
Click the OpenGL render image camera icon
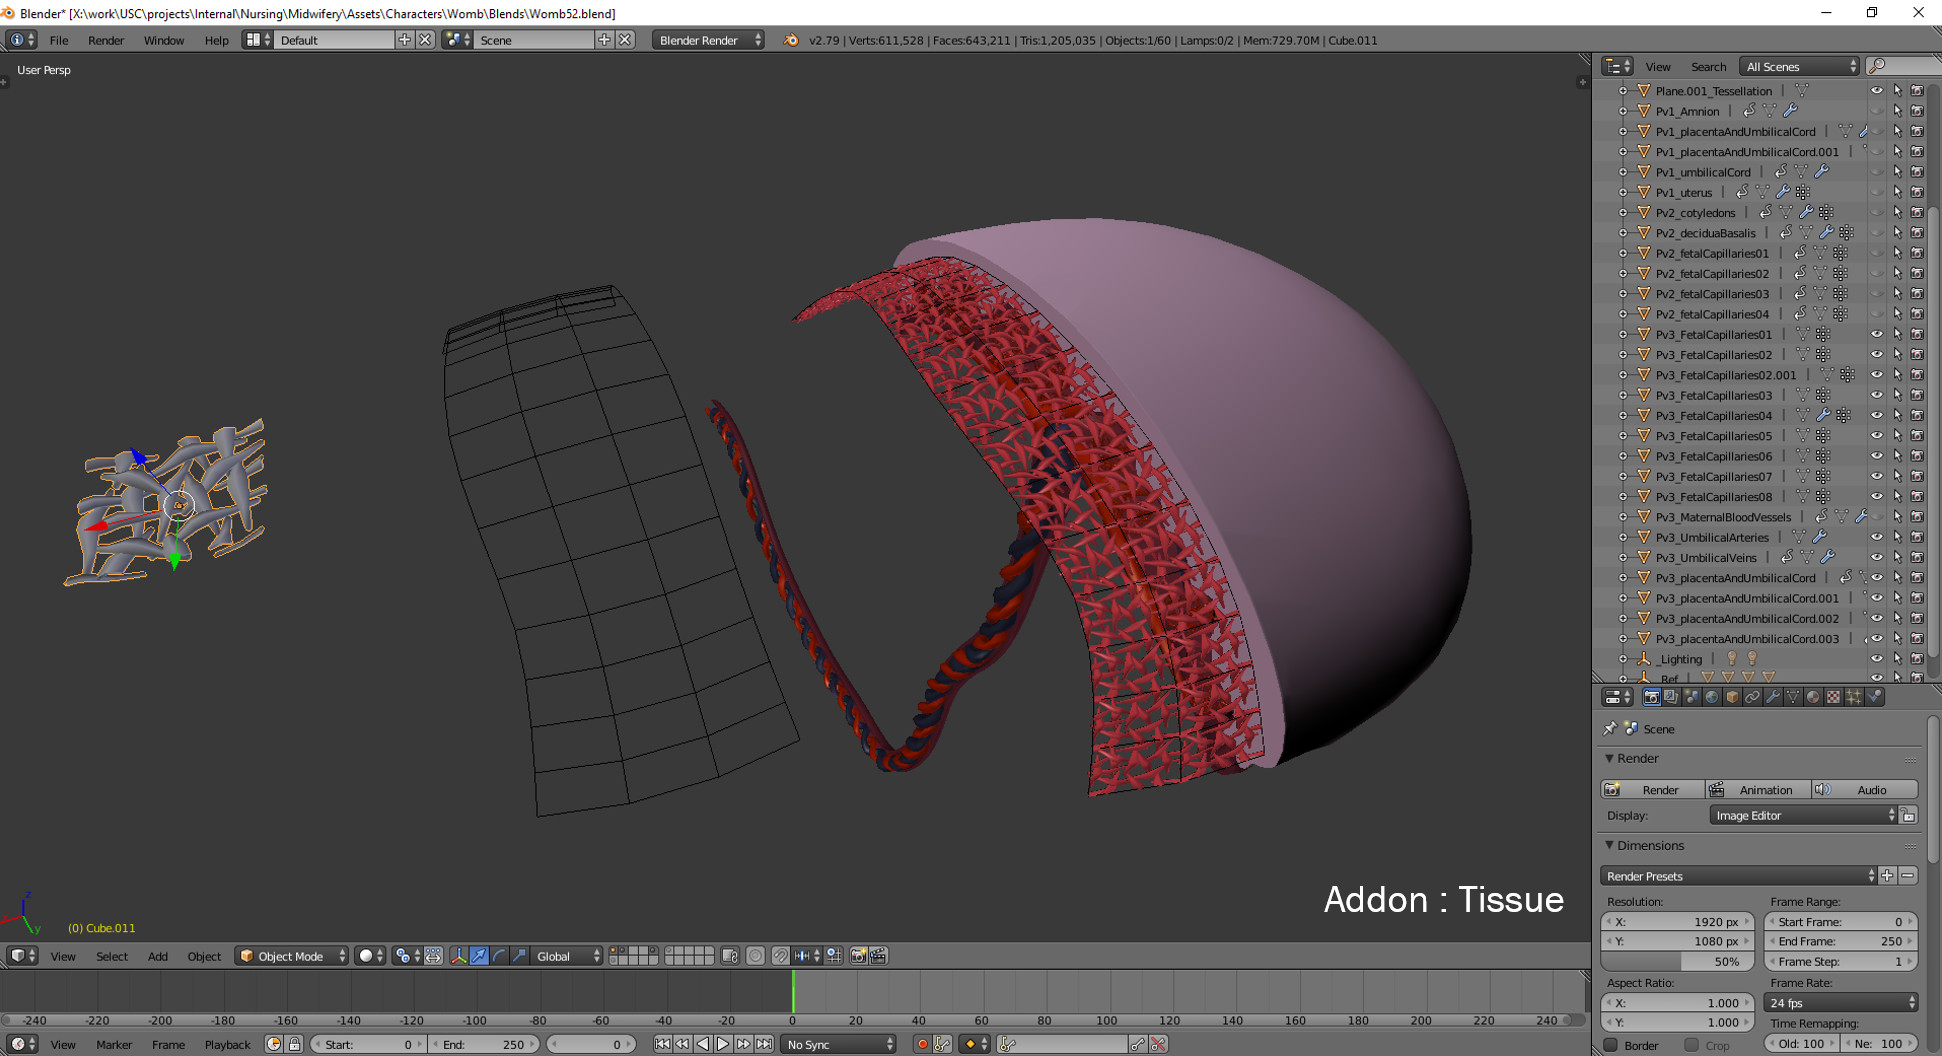click(x=858, y=956)
